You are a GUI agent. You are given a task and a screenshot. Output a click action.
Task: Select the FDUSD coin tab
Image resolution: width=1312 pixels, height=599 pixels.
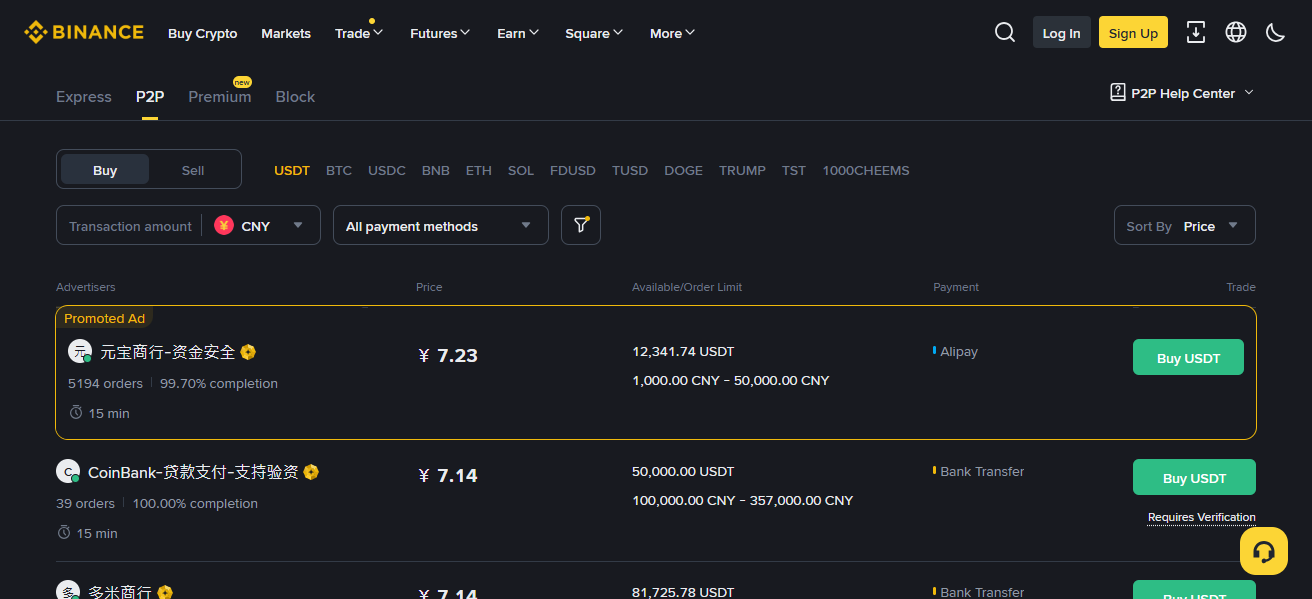573,170
